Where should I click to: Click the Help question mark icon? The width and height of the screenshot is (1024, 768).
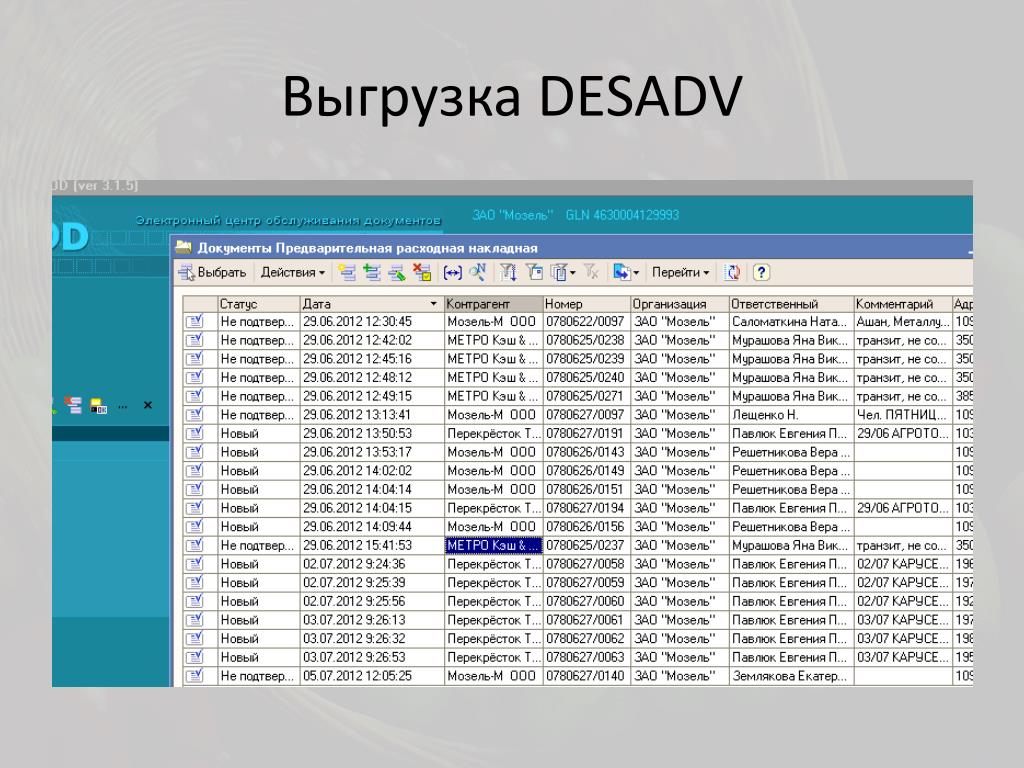click(761, 273)
